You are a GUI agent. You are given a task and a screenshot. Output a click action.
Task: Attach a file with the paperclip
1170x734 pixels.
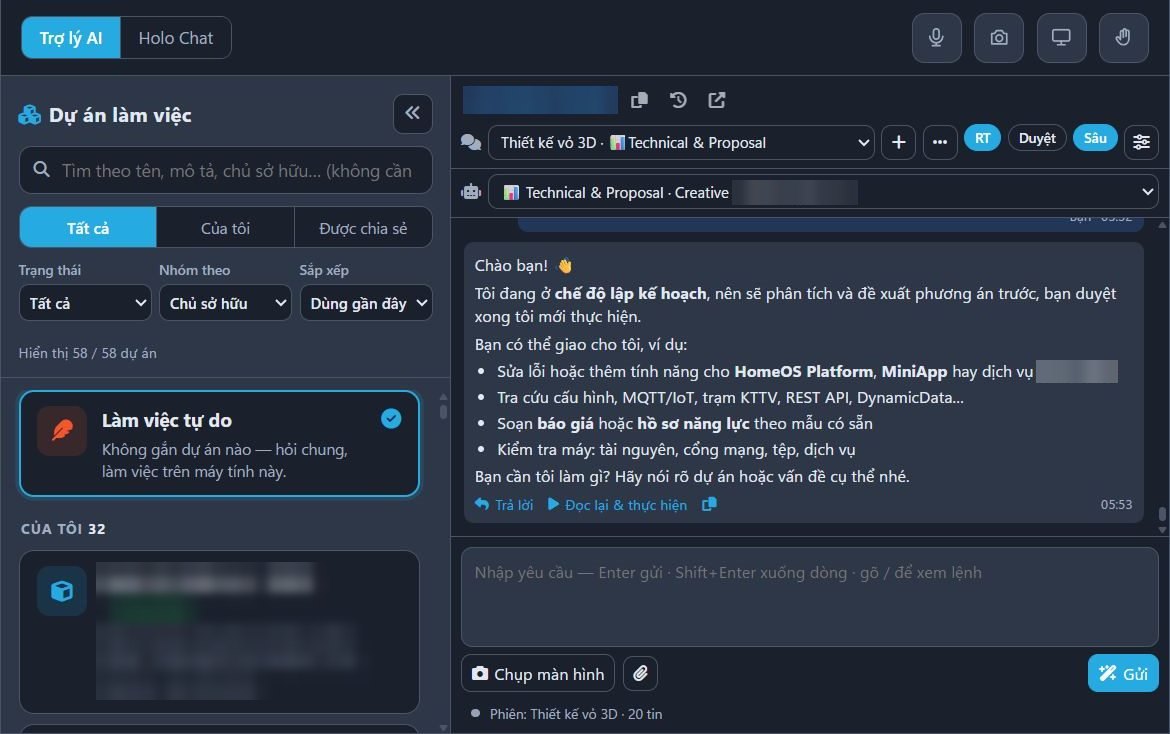click(x=640, y=674)
